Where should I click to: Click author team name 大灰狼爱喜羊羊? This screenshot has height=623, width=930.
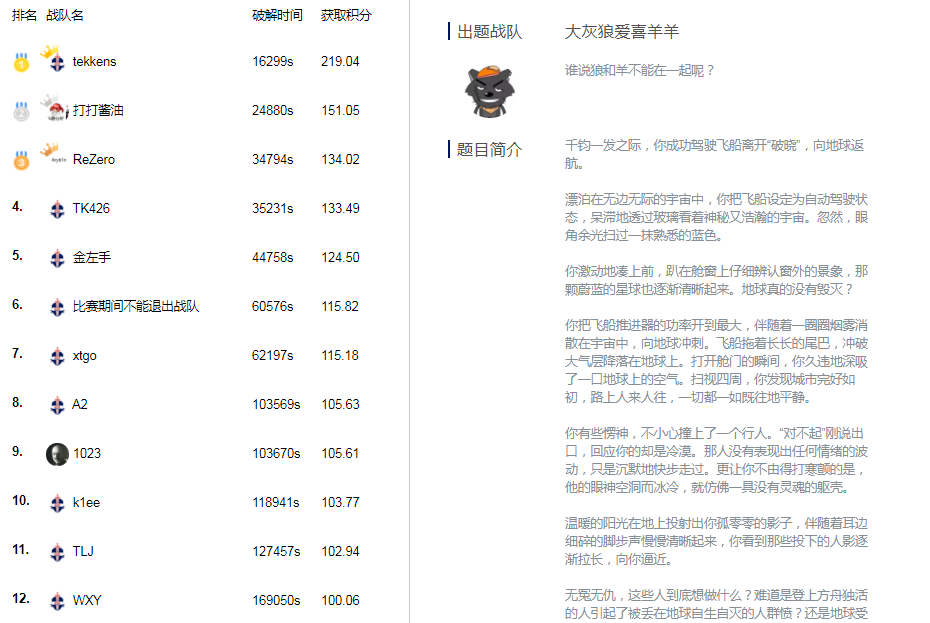[x=622, y=32]
